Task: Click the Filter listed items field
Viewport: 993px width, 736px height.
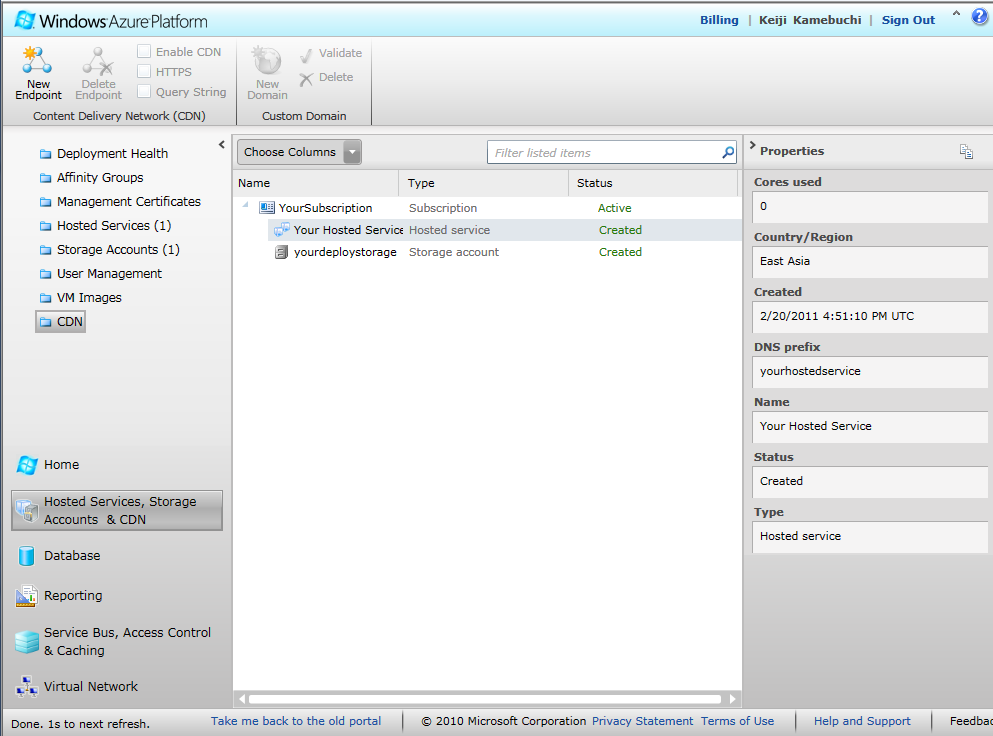Action: [605, 153]
